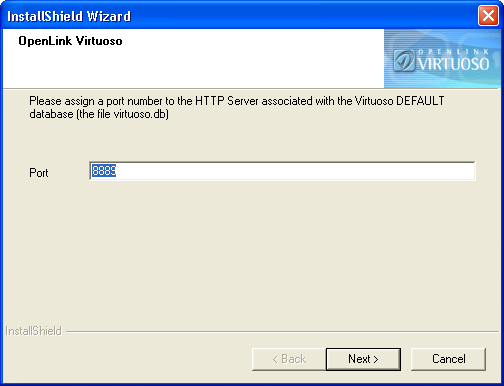Click the VIRTUOSO wordmark in banner
The width and height of the screenshot is (504, 386).
pyautogui.click(x=453, y=64)
